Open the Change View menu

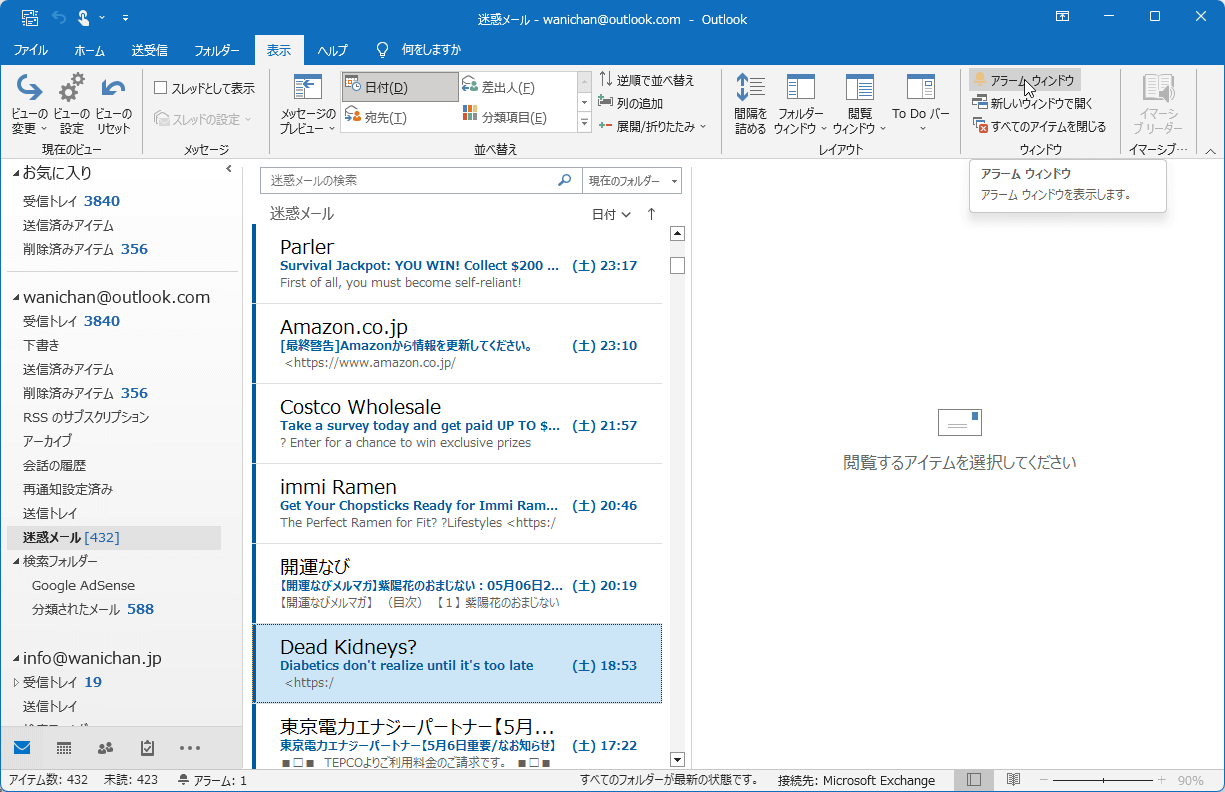coord(29,104)
